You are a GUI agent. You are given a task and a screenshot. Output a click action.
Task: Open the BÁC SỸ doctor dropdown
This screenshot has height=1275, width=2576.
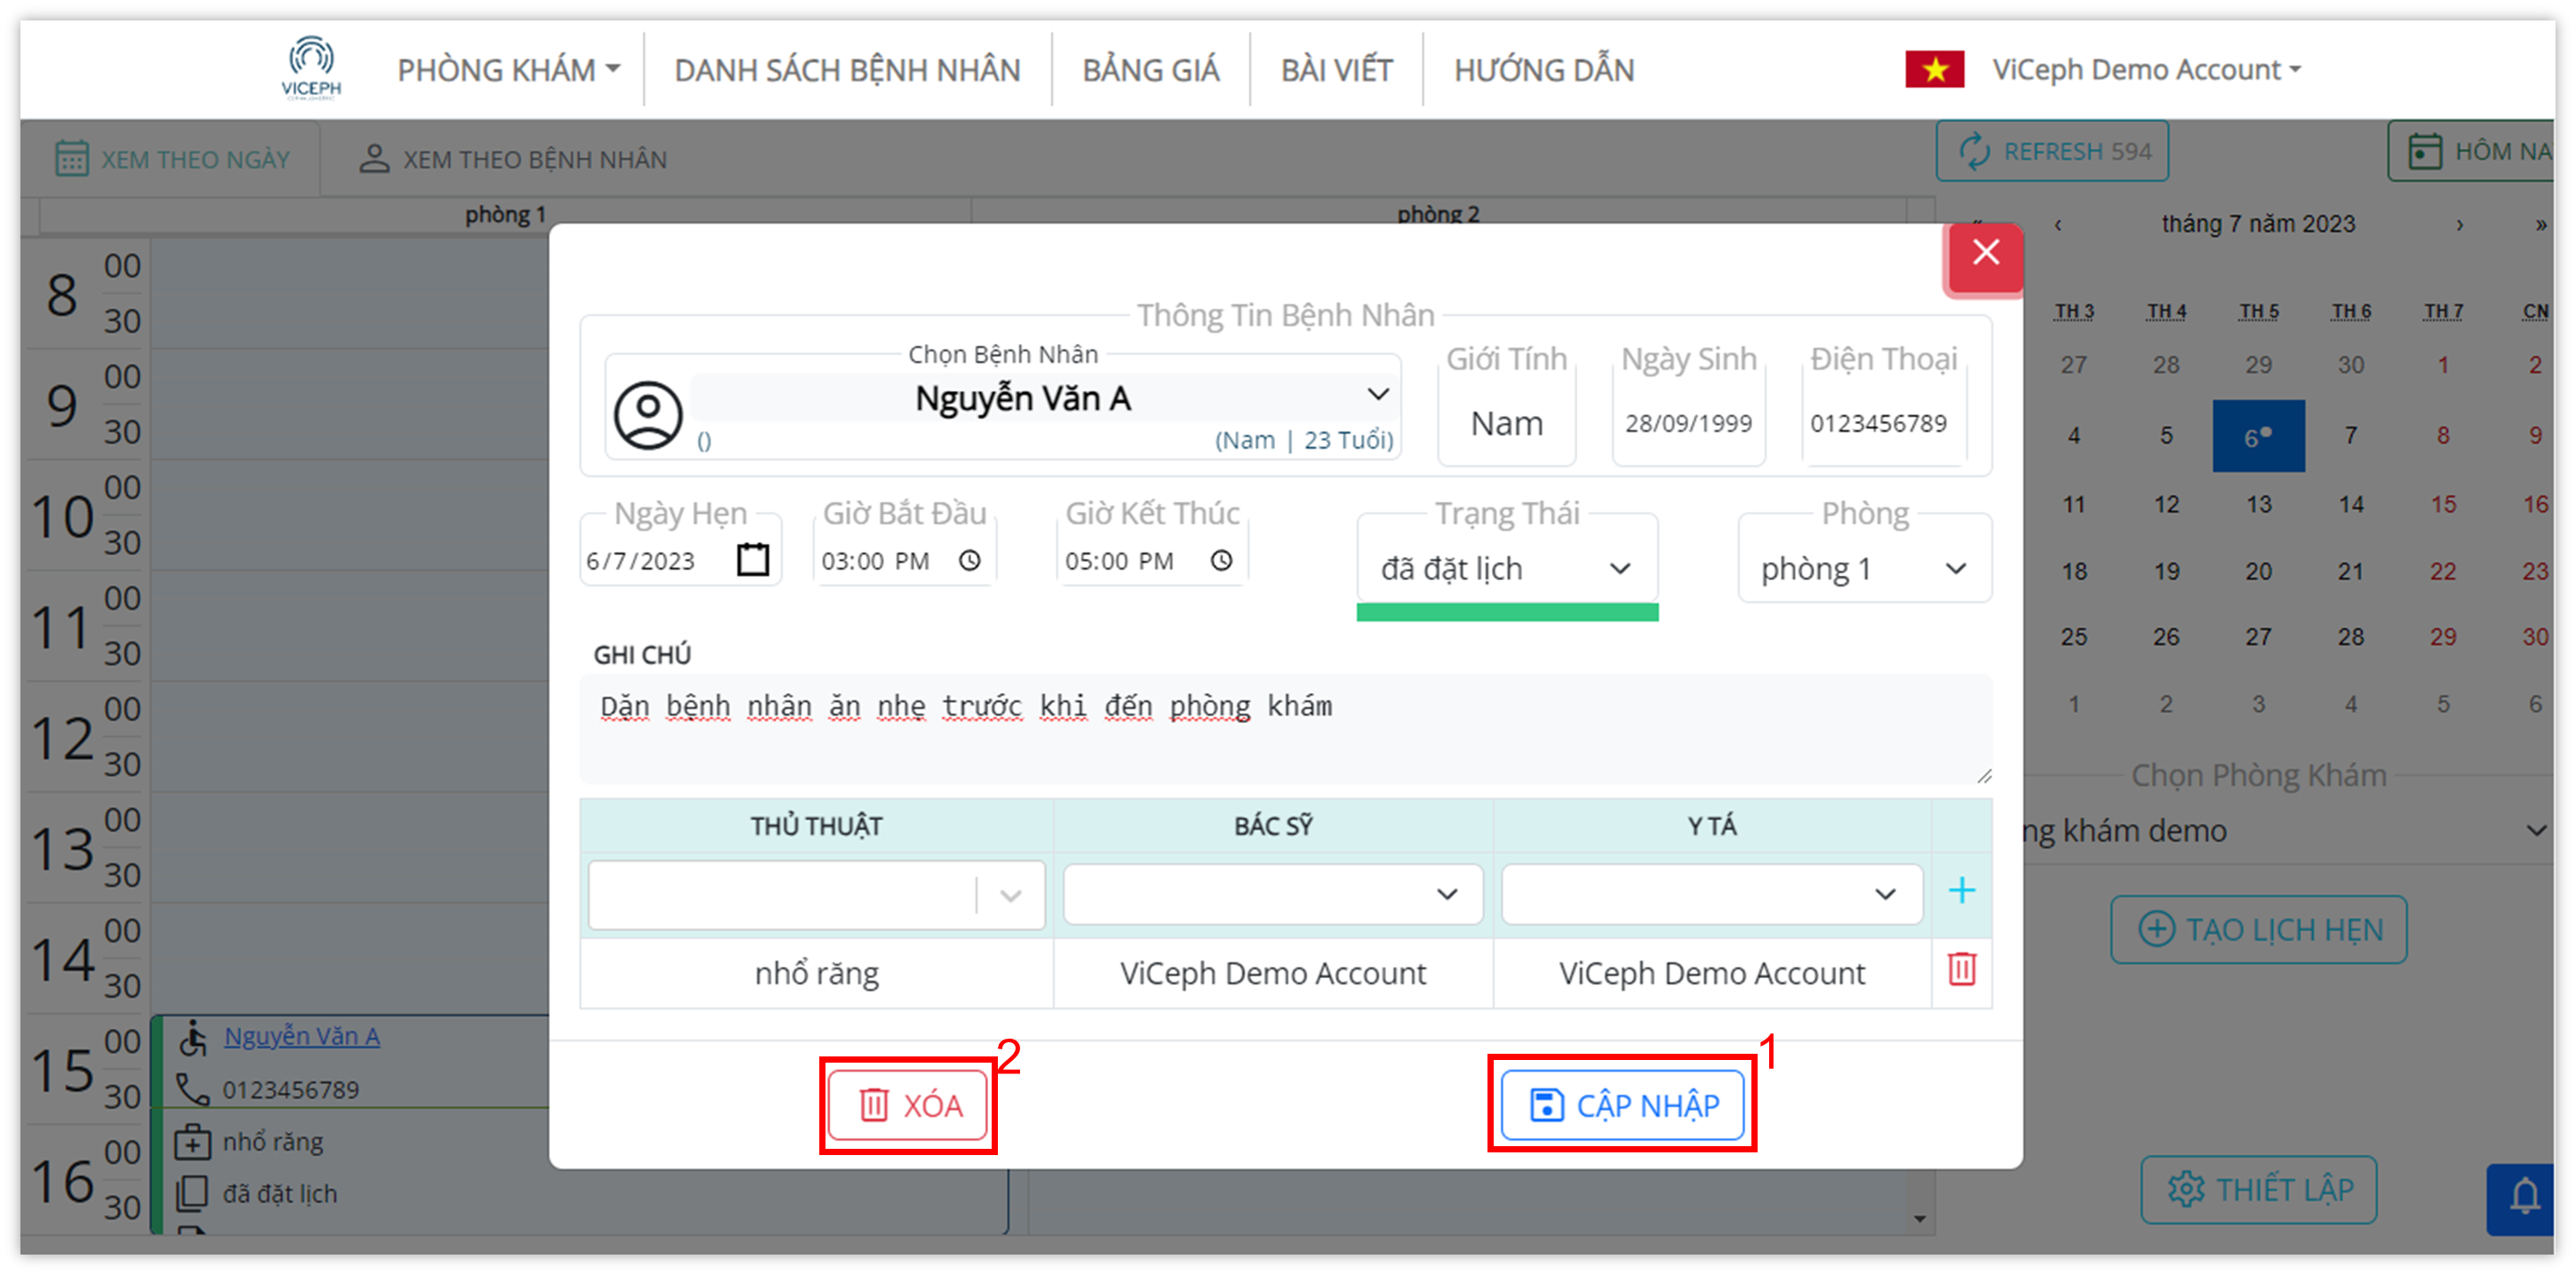(x=1272, y=894)
